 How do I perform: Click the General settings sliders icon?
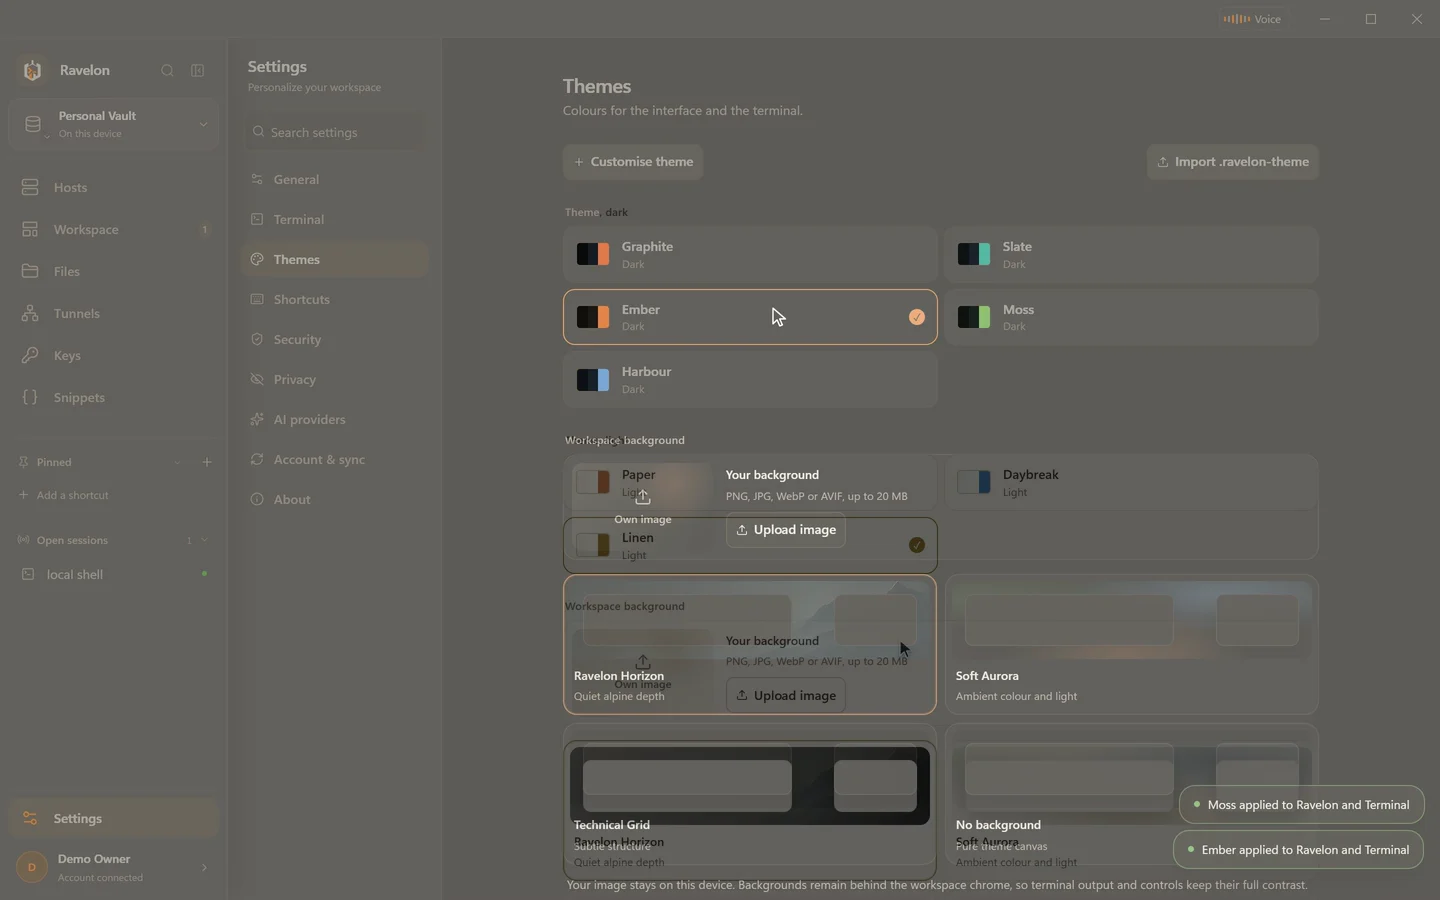coord(257,179)
